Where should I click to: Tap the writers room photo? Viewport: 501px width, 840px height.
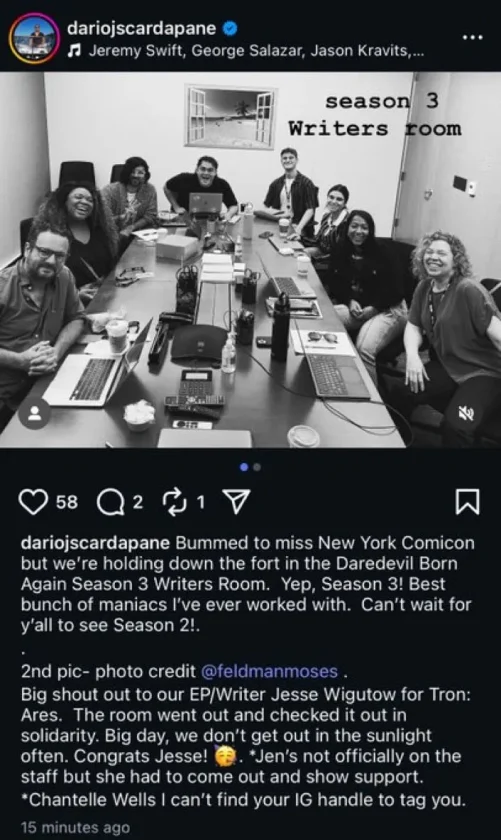250,260
